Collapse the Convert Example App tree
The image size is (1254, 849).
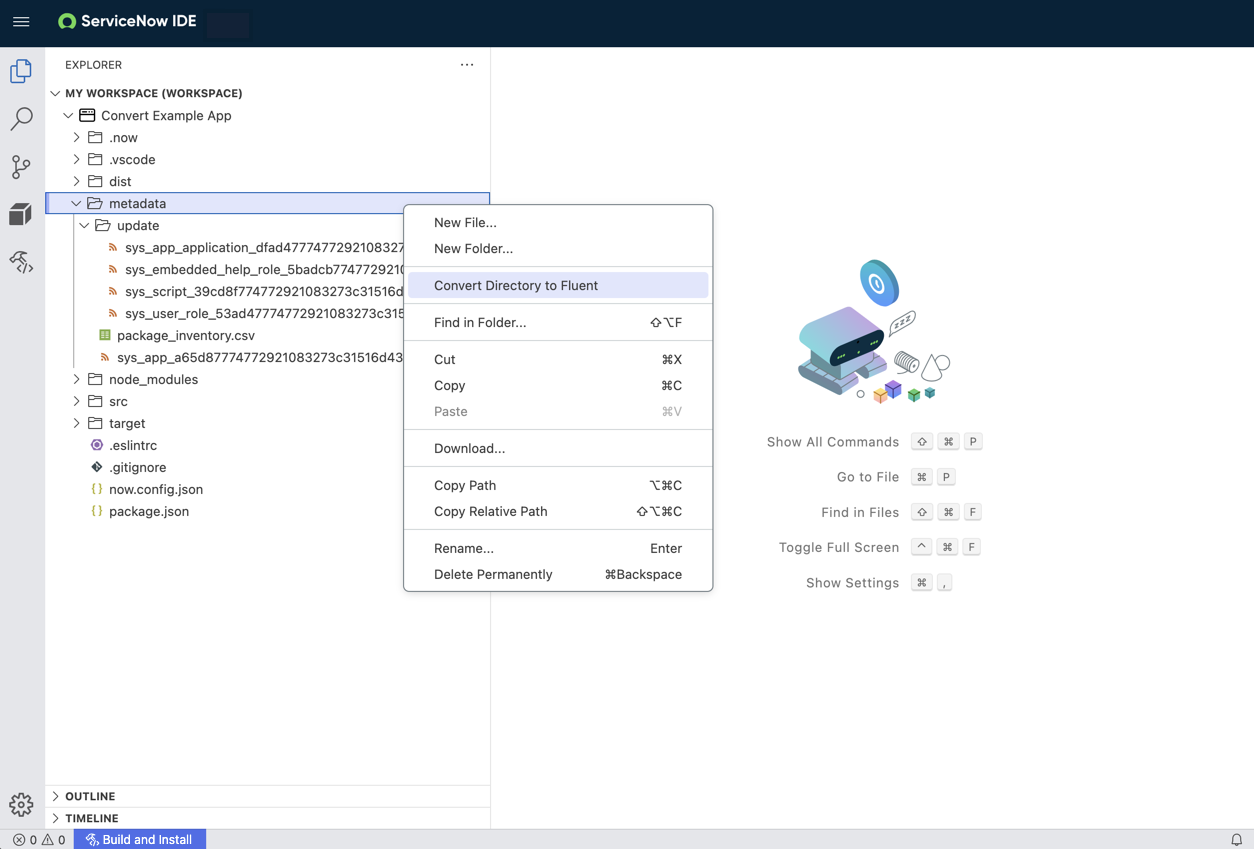pos(69,115)
